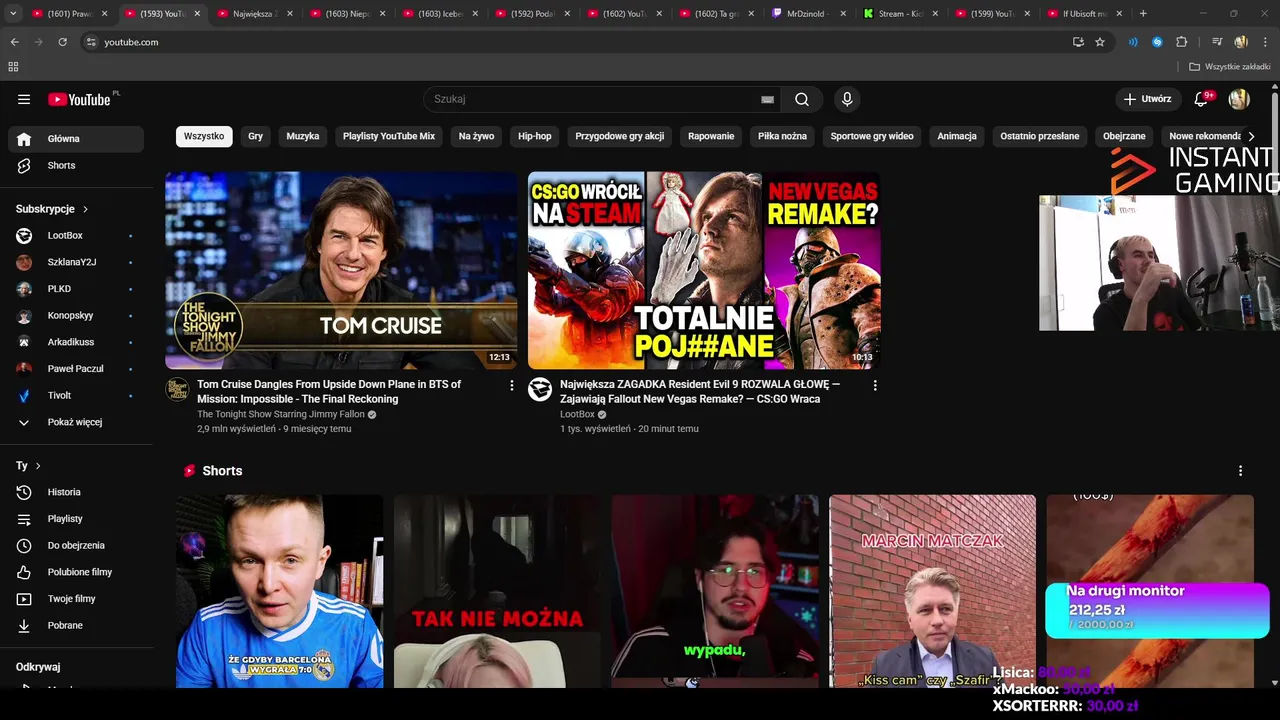Start voice search with the microphone icon
Screen dimensions: 1280x720
847,99
